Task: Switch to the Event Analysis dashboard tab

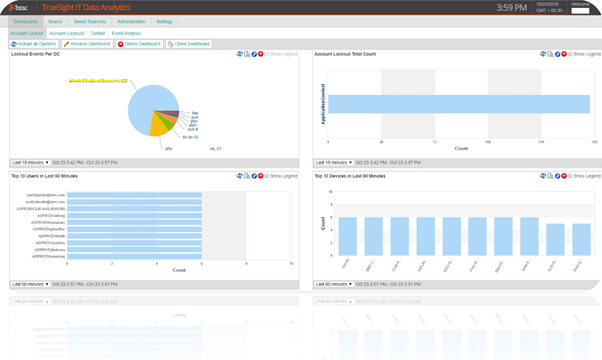Action: pos(126,33)
